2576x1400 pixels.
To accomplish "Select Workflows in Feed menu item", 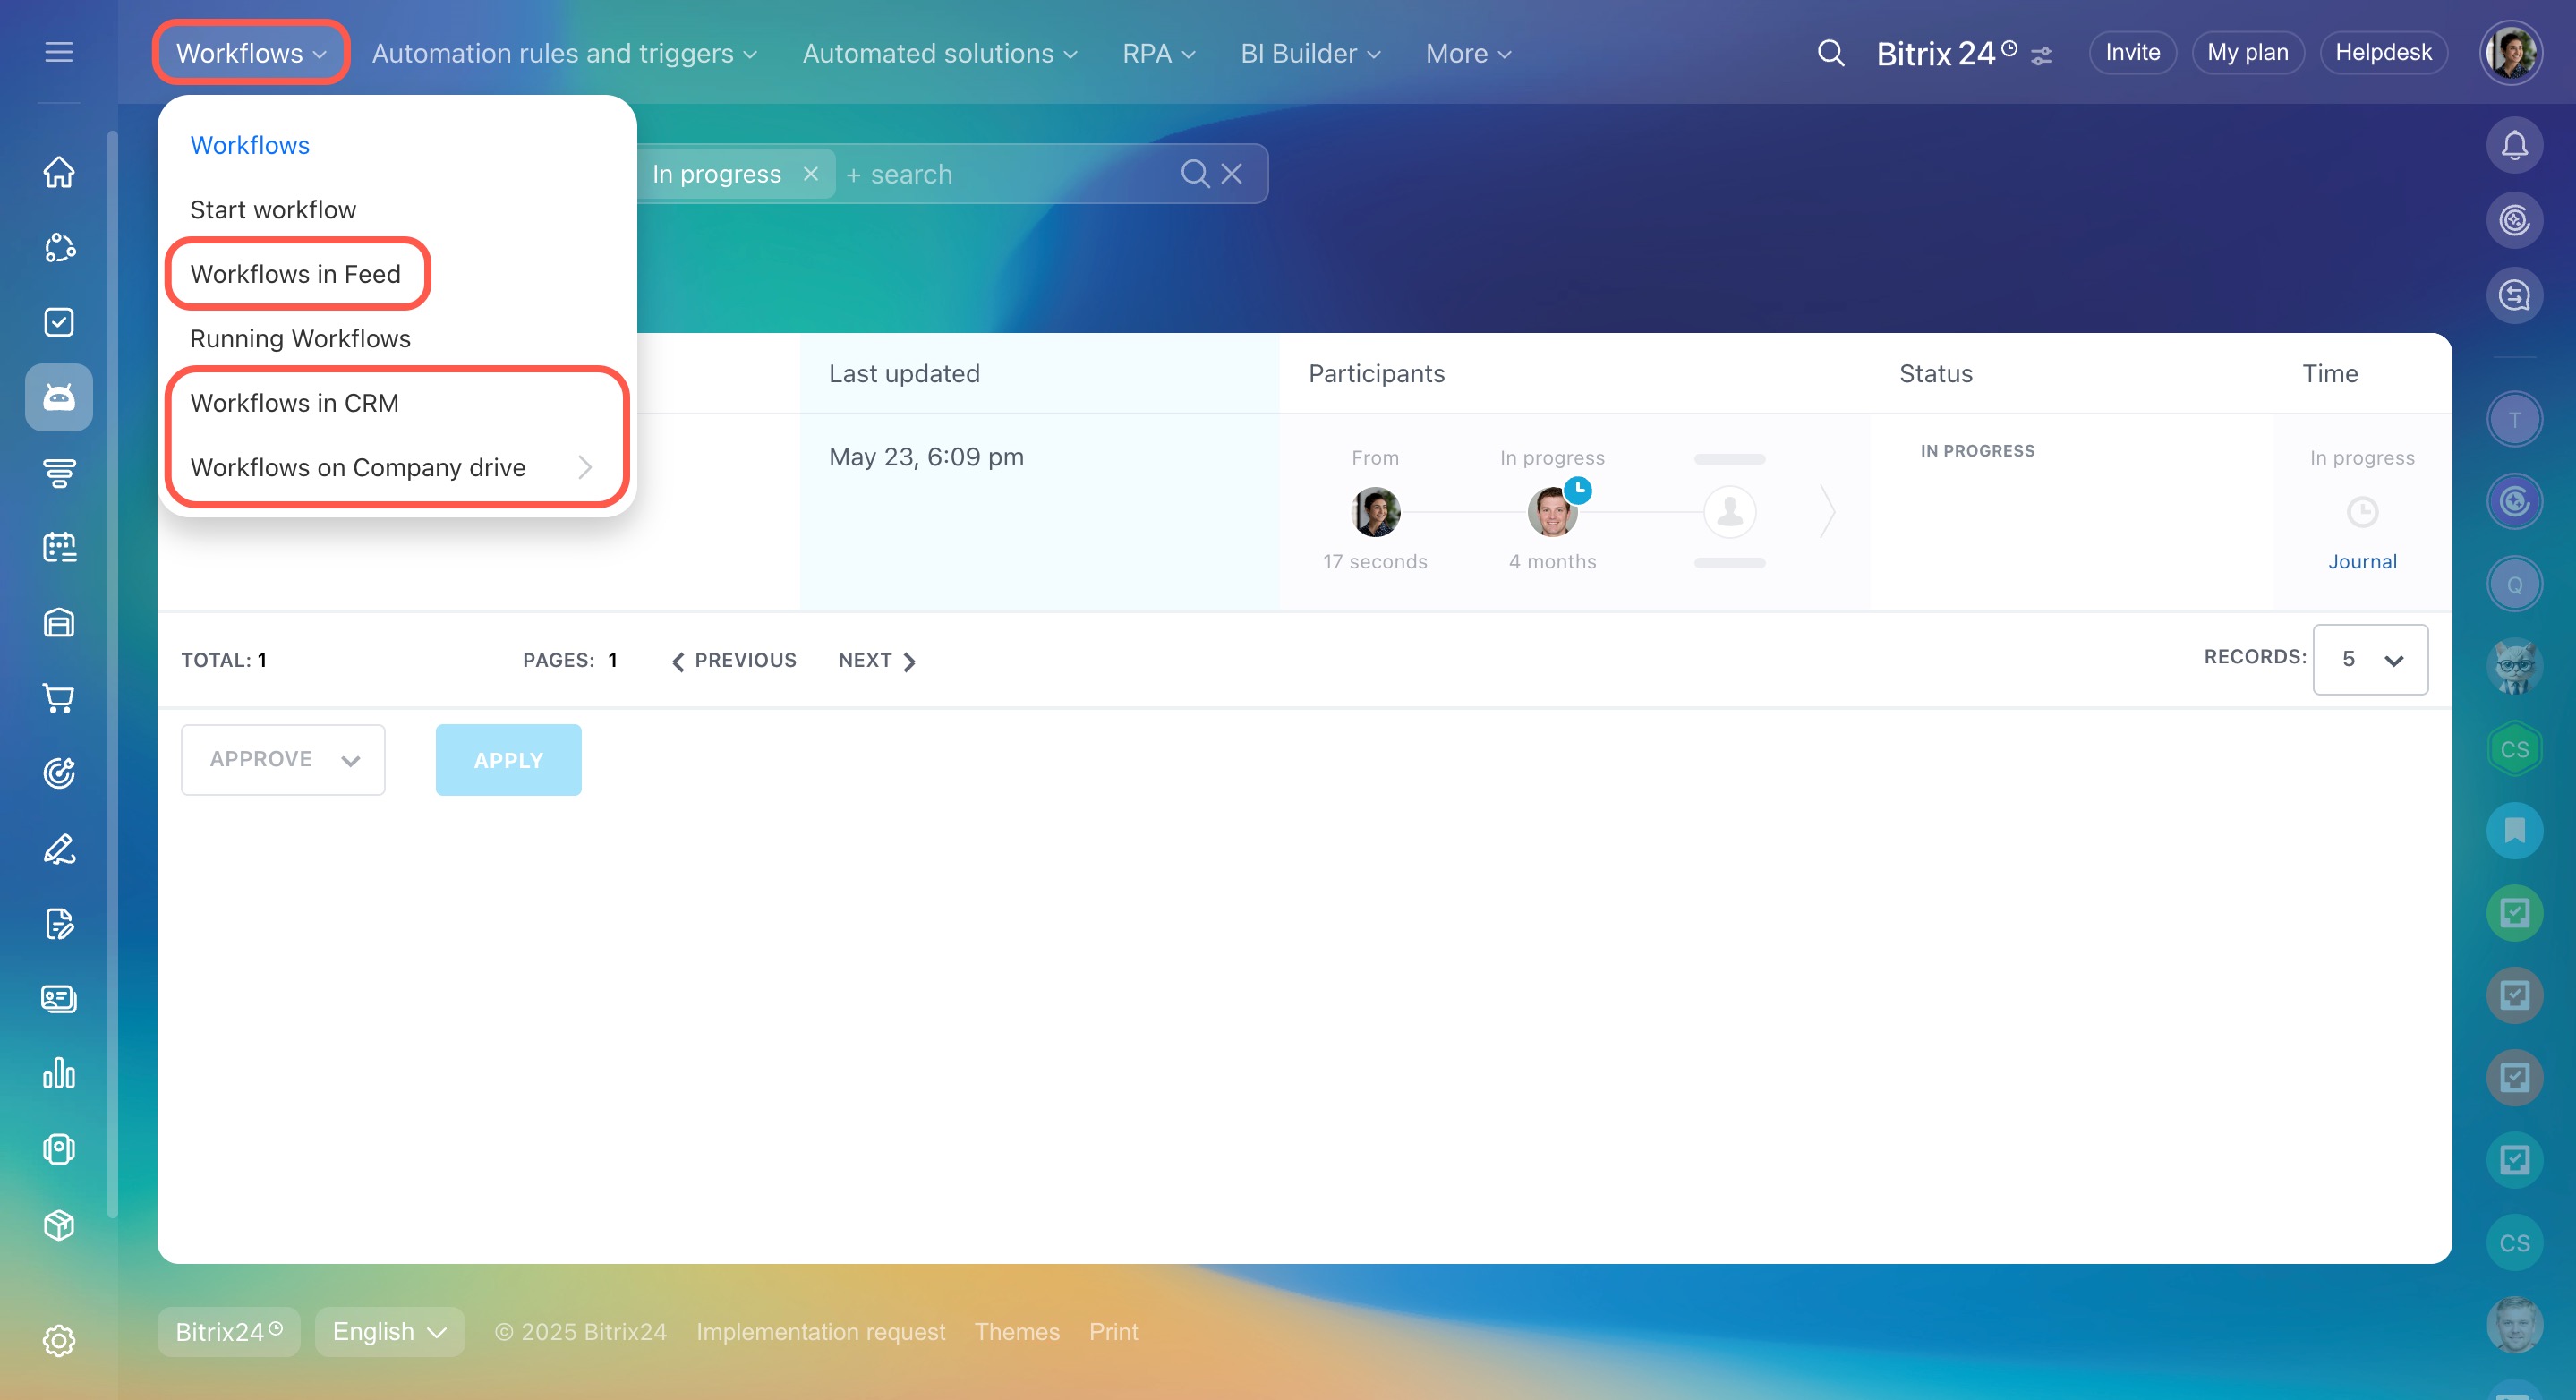I will [x=296, y=274].
